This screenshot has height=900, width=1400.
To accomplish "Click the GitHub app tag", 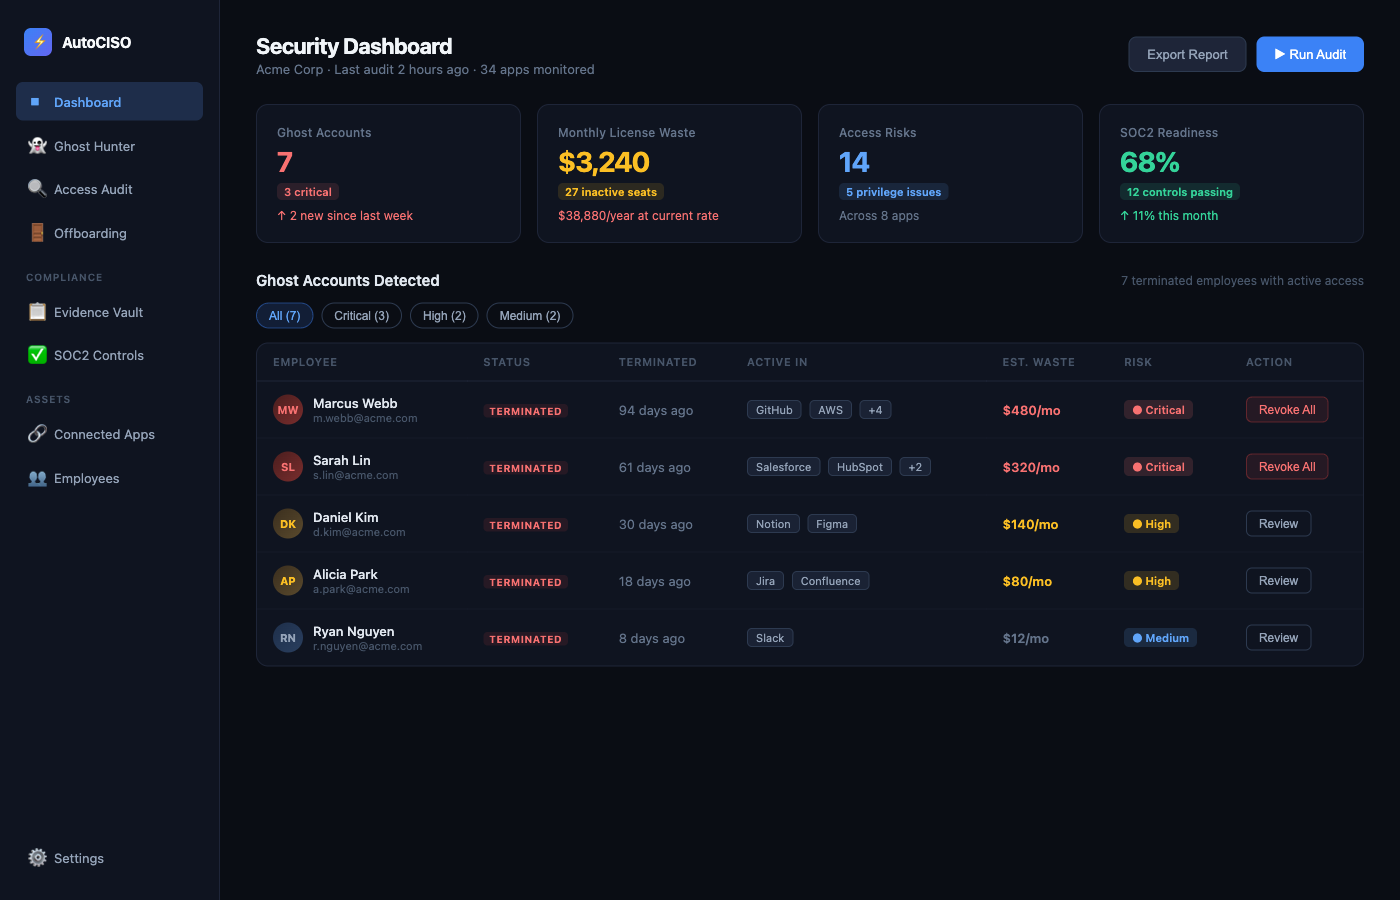I will coord(774,410).
